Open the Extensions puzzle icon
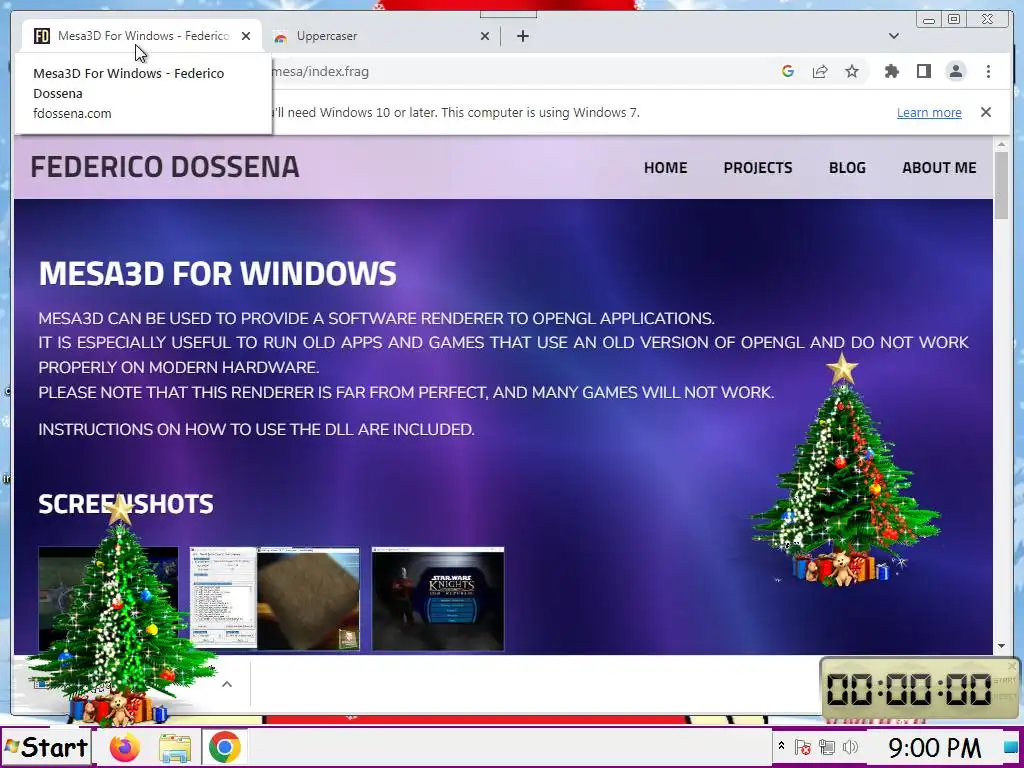The height and width of the screenshot is (768, 1024). point(891,71)
